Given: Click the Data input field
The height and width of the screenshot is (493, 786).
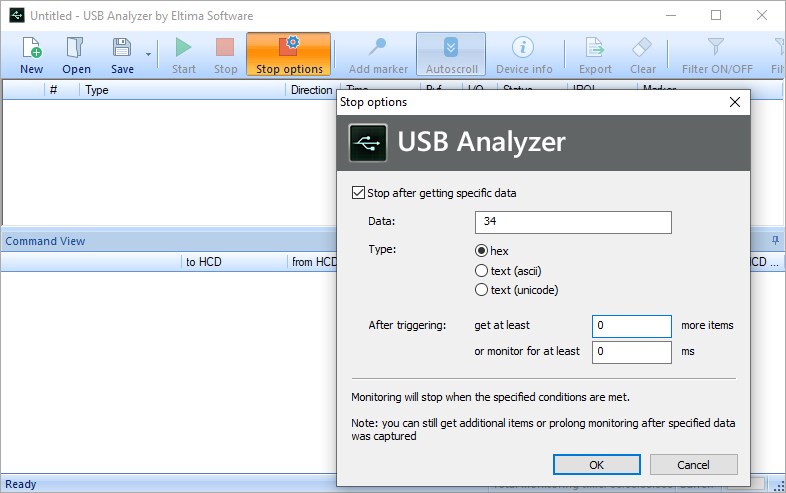Looking at the screenshot, I should point(573,222).
